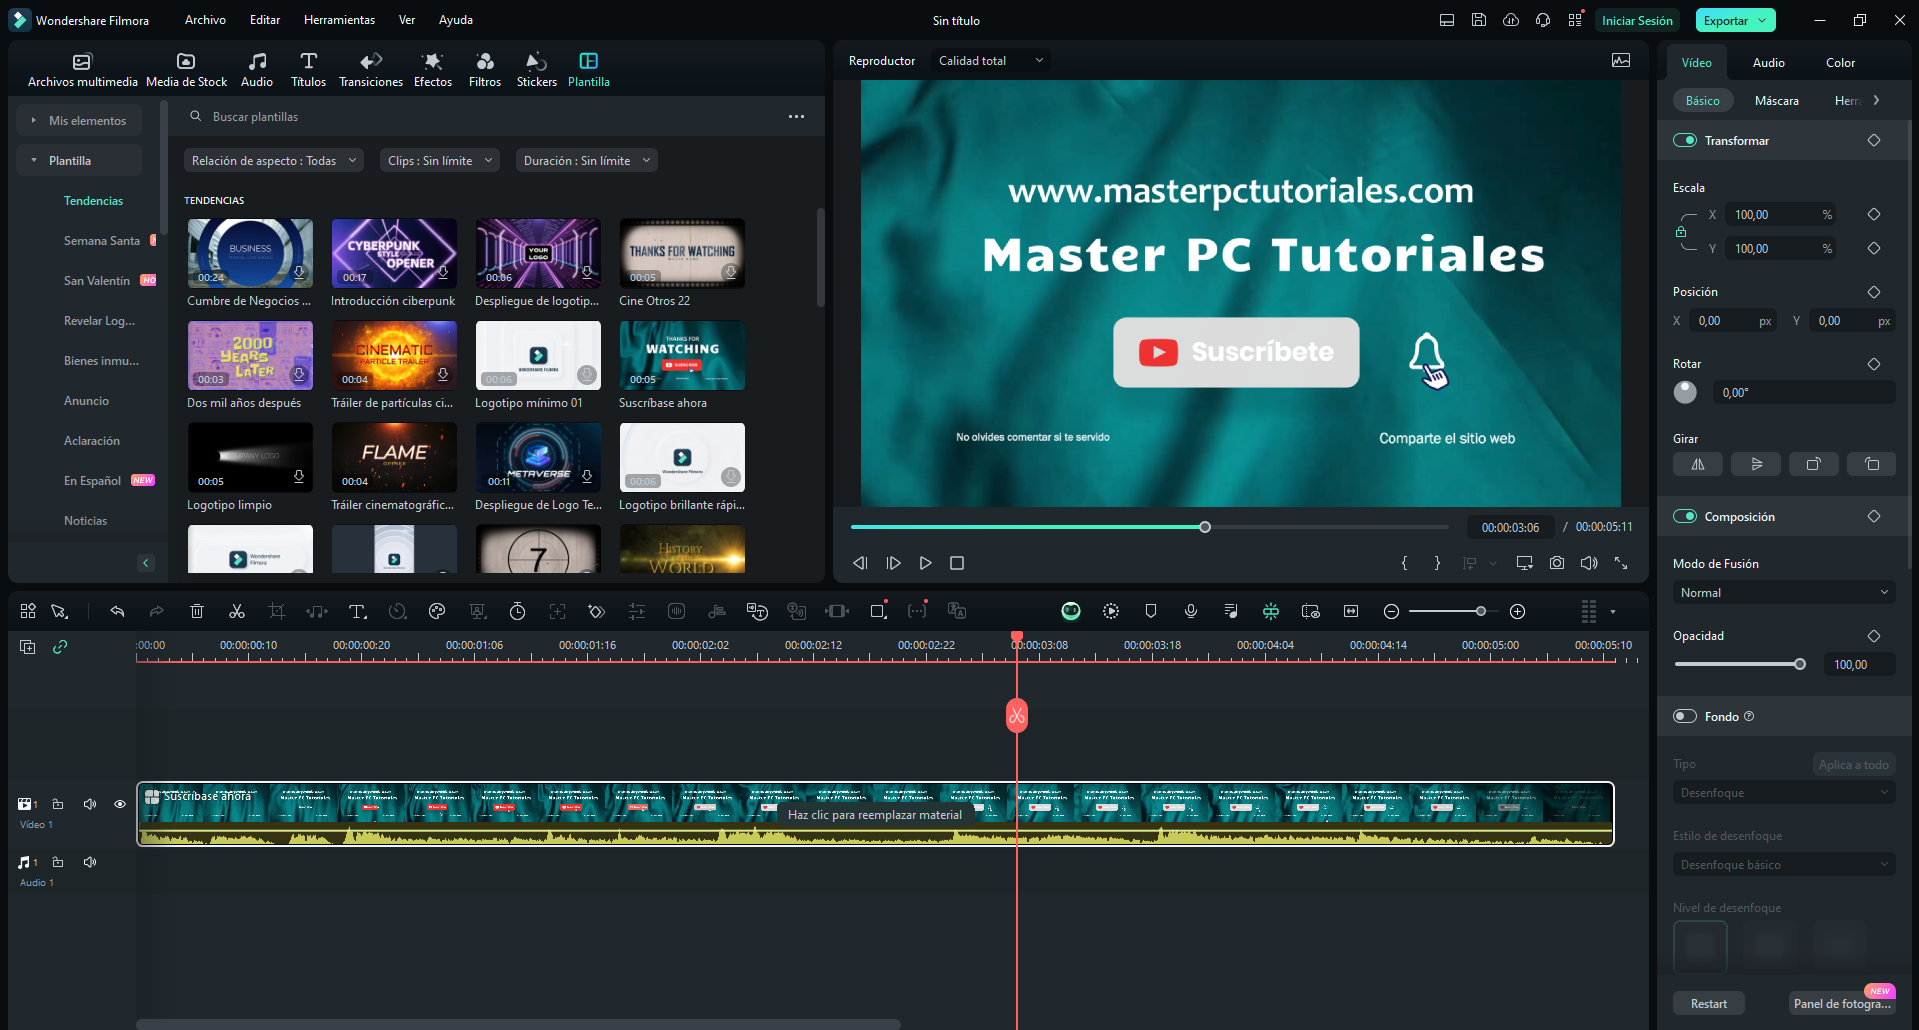
Task: Open Relación de aspecto dropdown
Action: pos(274,160)
